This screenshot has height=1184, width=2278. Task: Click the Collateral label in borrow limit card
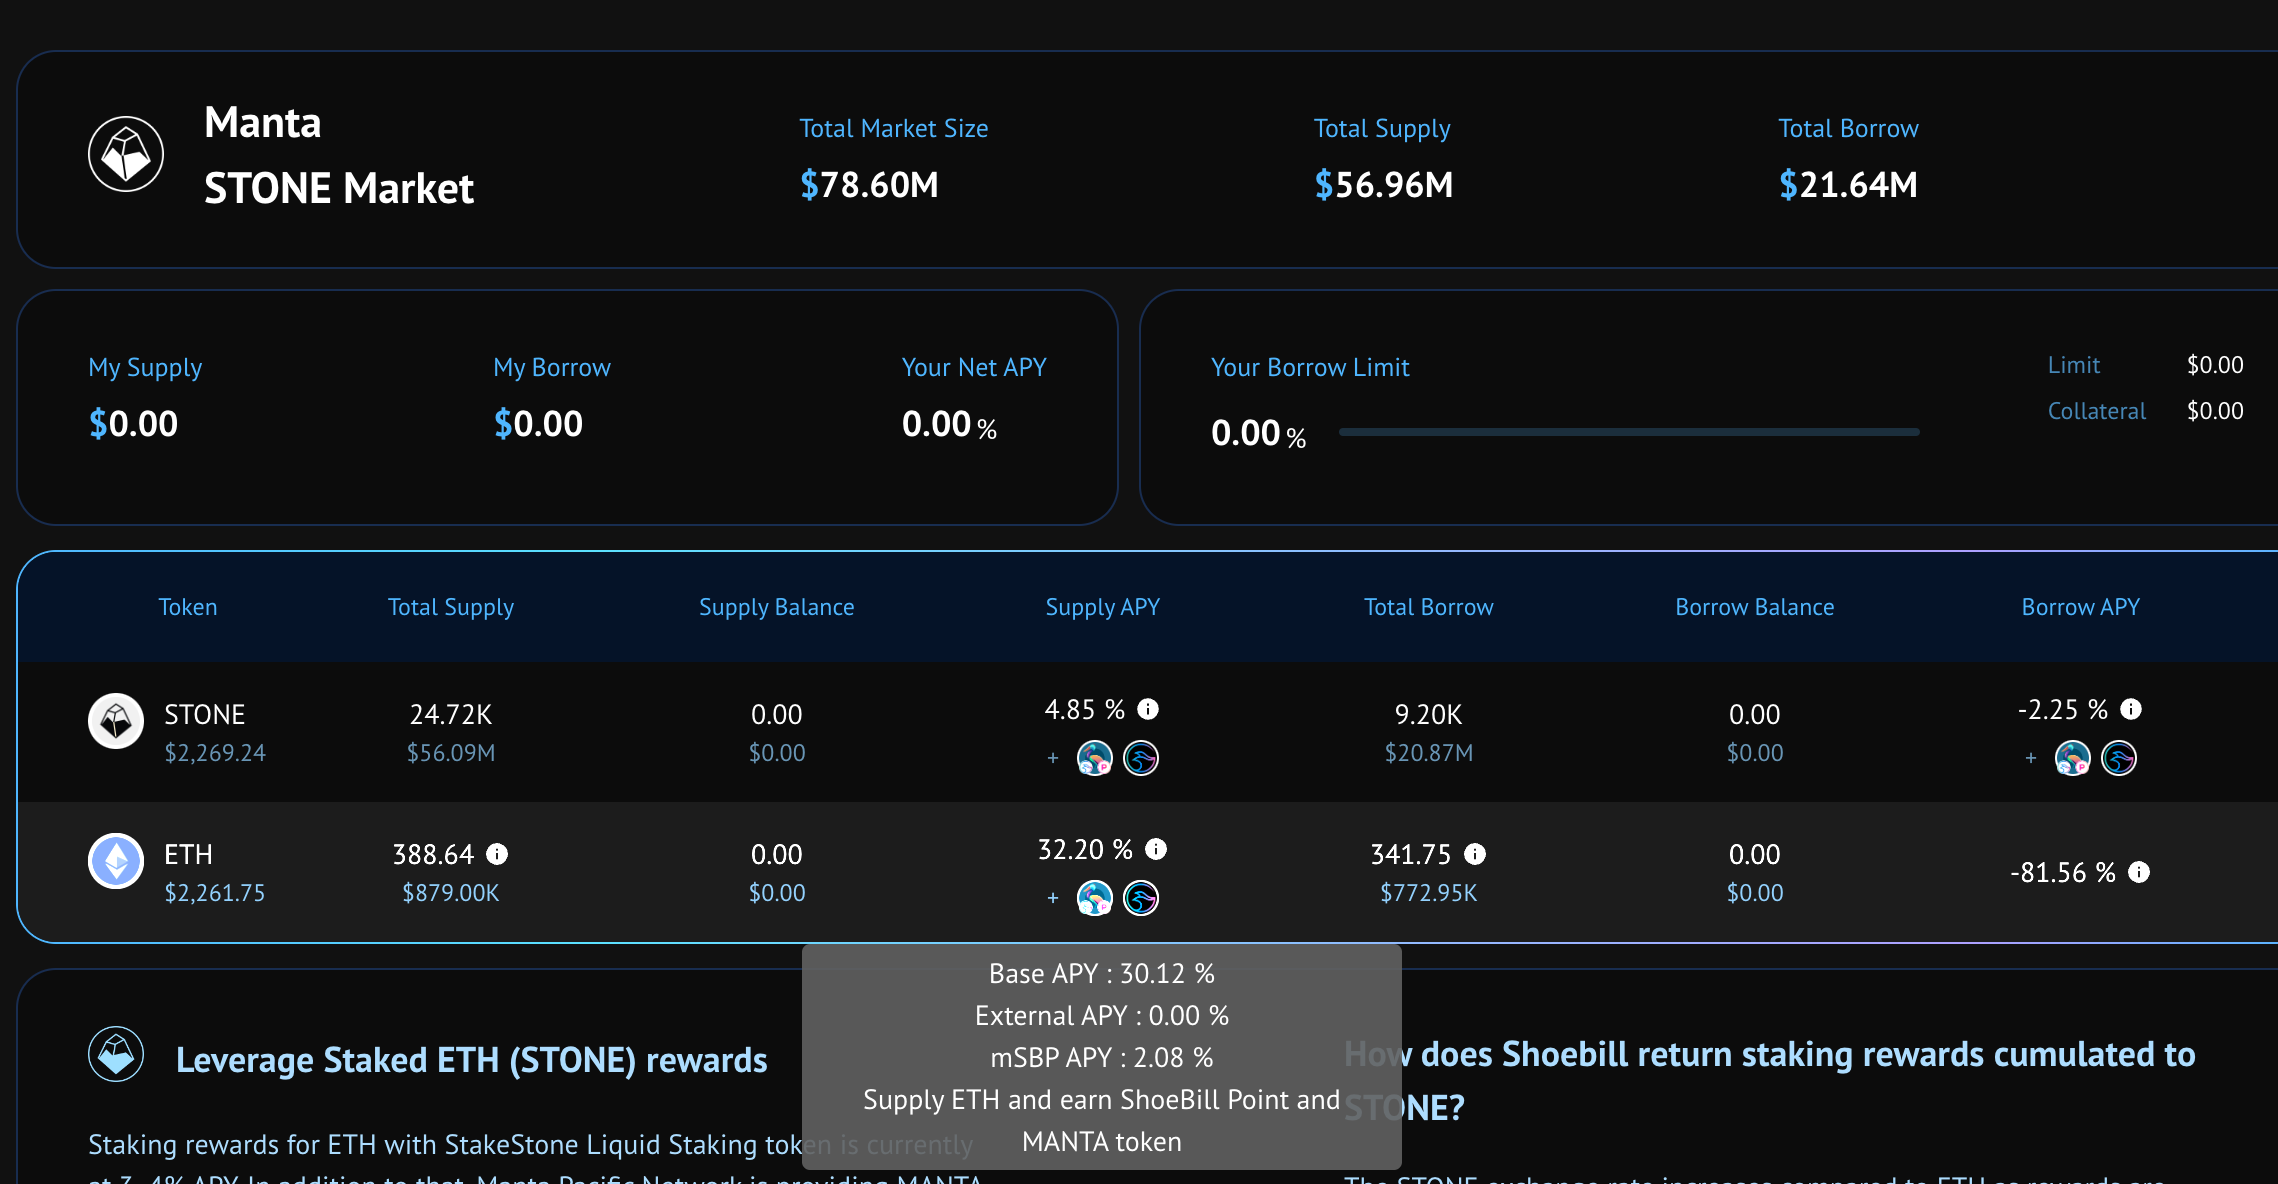click(2097, 411)
